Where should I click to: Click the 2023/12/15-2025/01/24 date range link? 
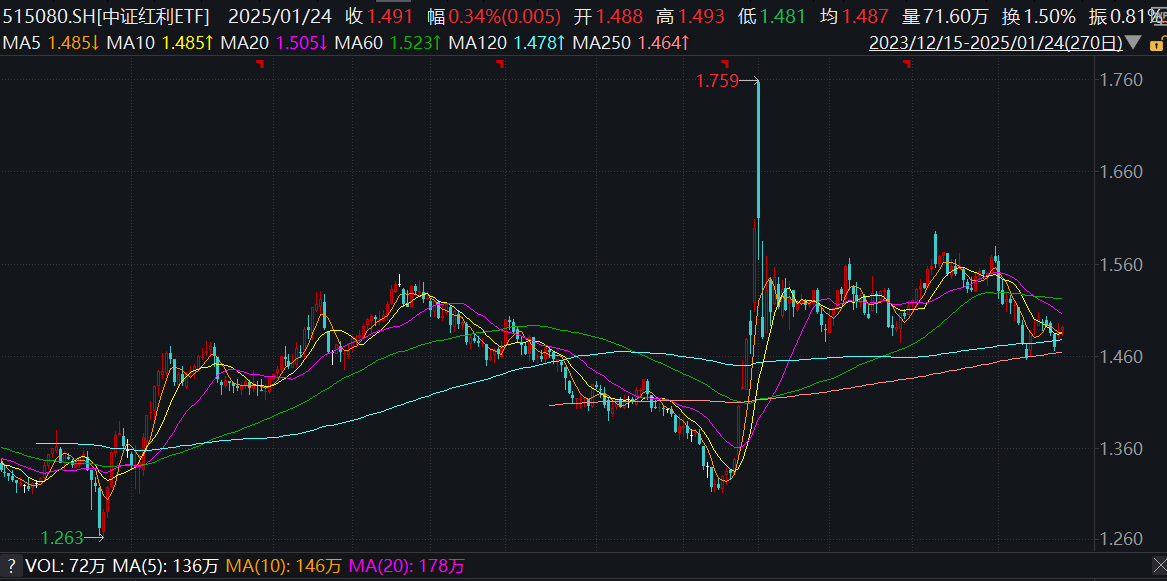tap(994, 43)
